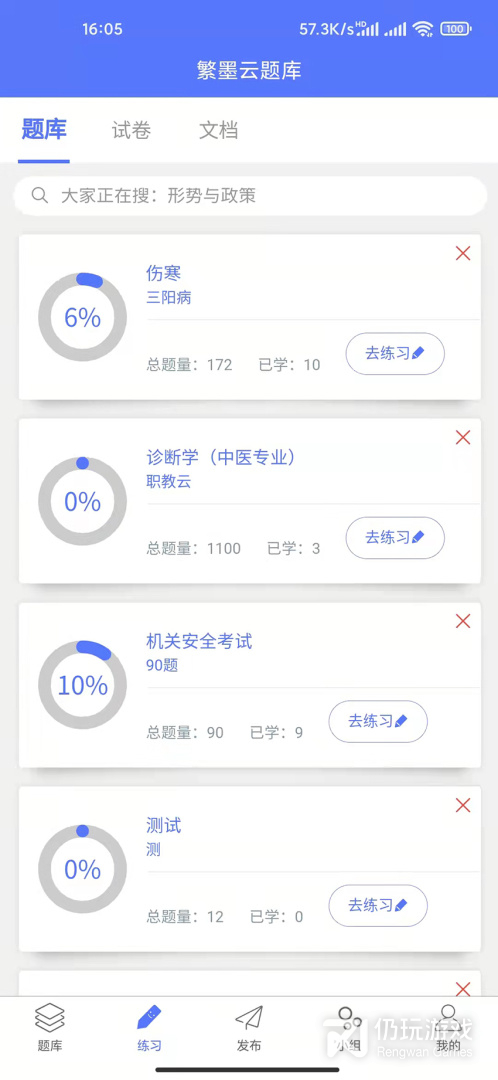Select the 题库 tab at top

44,129
